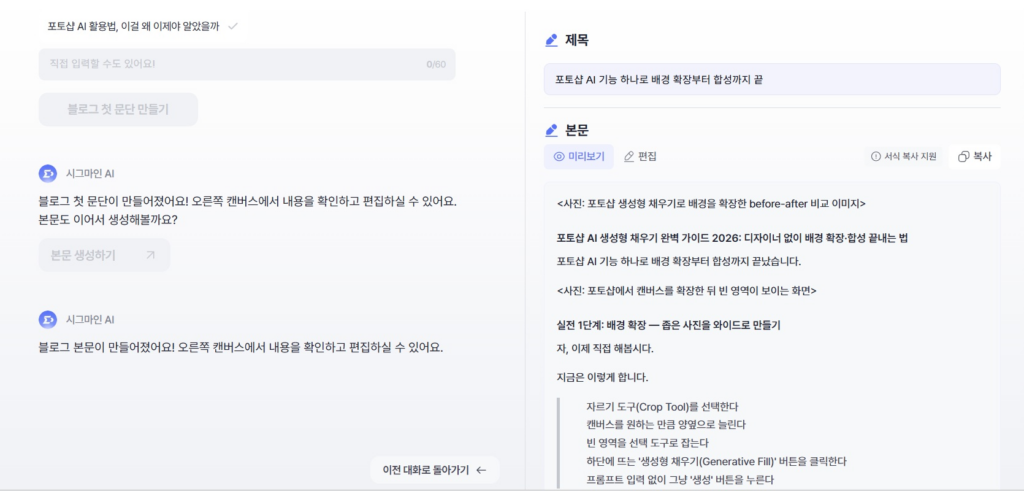Click the 시그마인 AI avatar above the first-paragraph message

47,173
